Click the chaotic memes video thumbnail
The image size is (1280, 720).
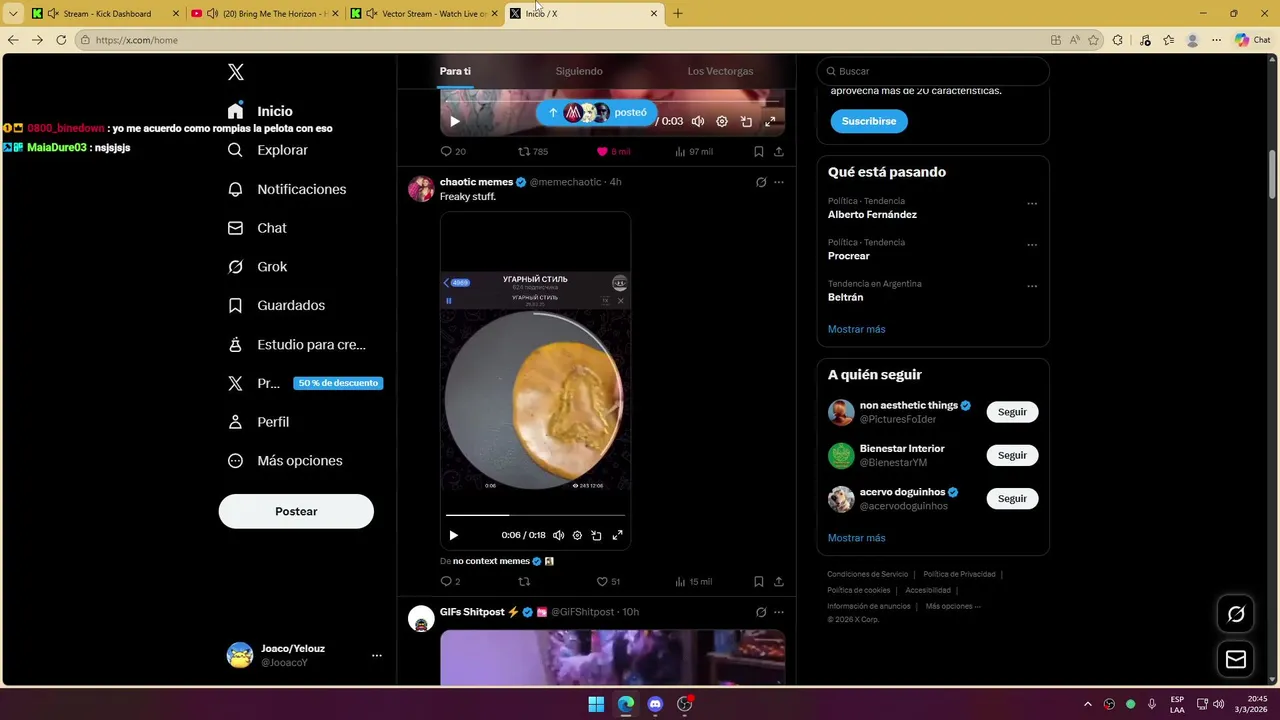[535, 380]
